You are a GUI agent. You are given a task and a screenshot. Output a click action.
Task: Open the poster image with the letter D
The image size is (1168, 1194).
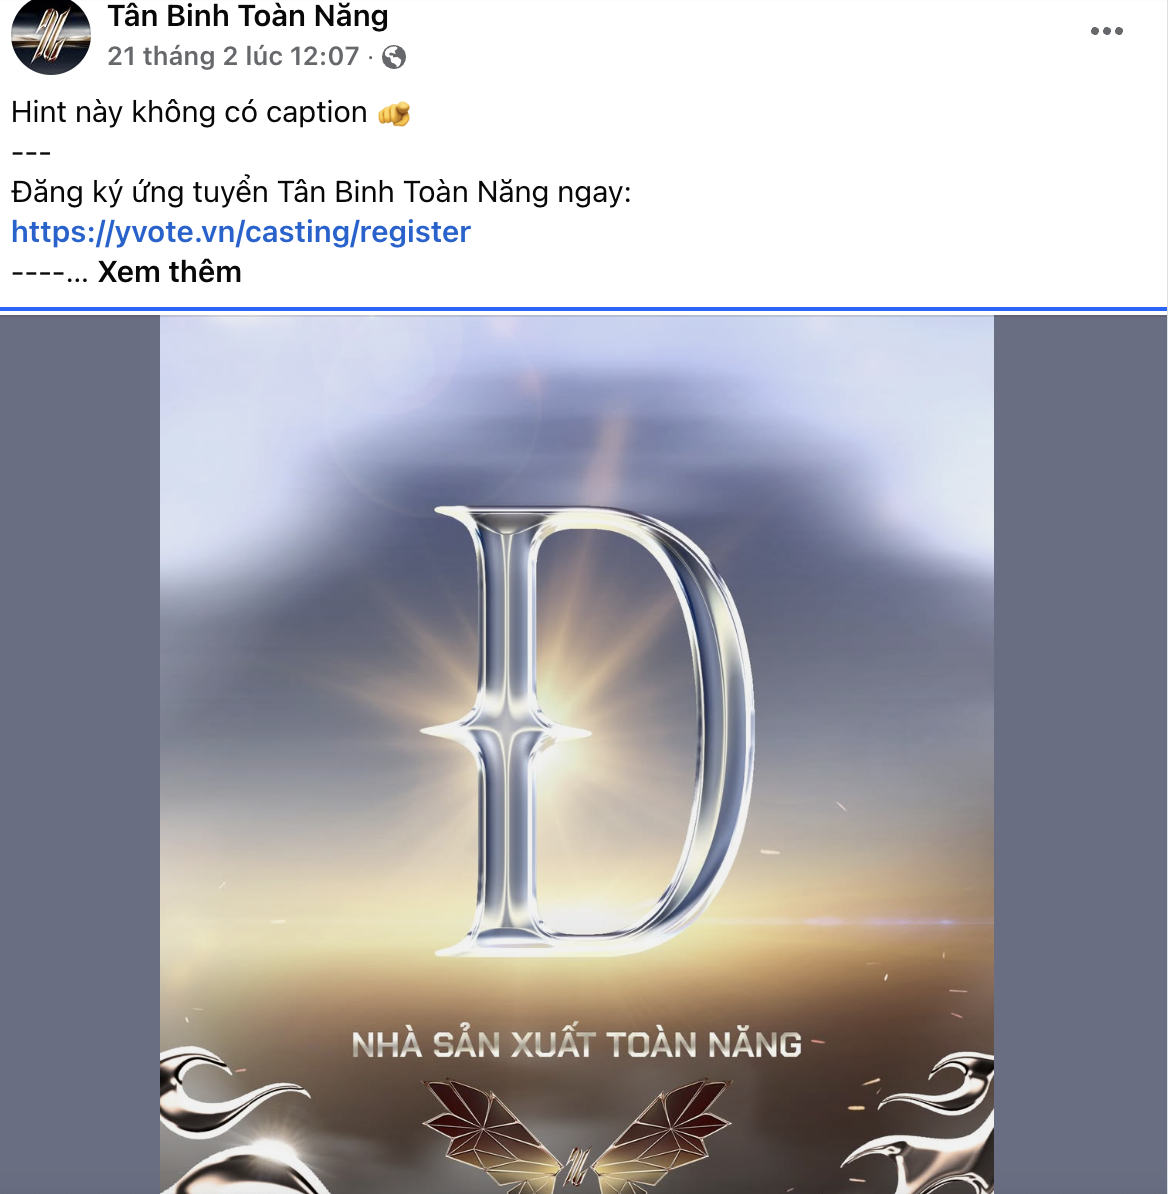(x=576, y=755)
